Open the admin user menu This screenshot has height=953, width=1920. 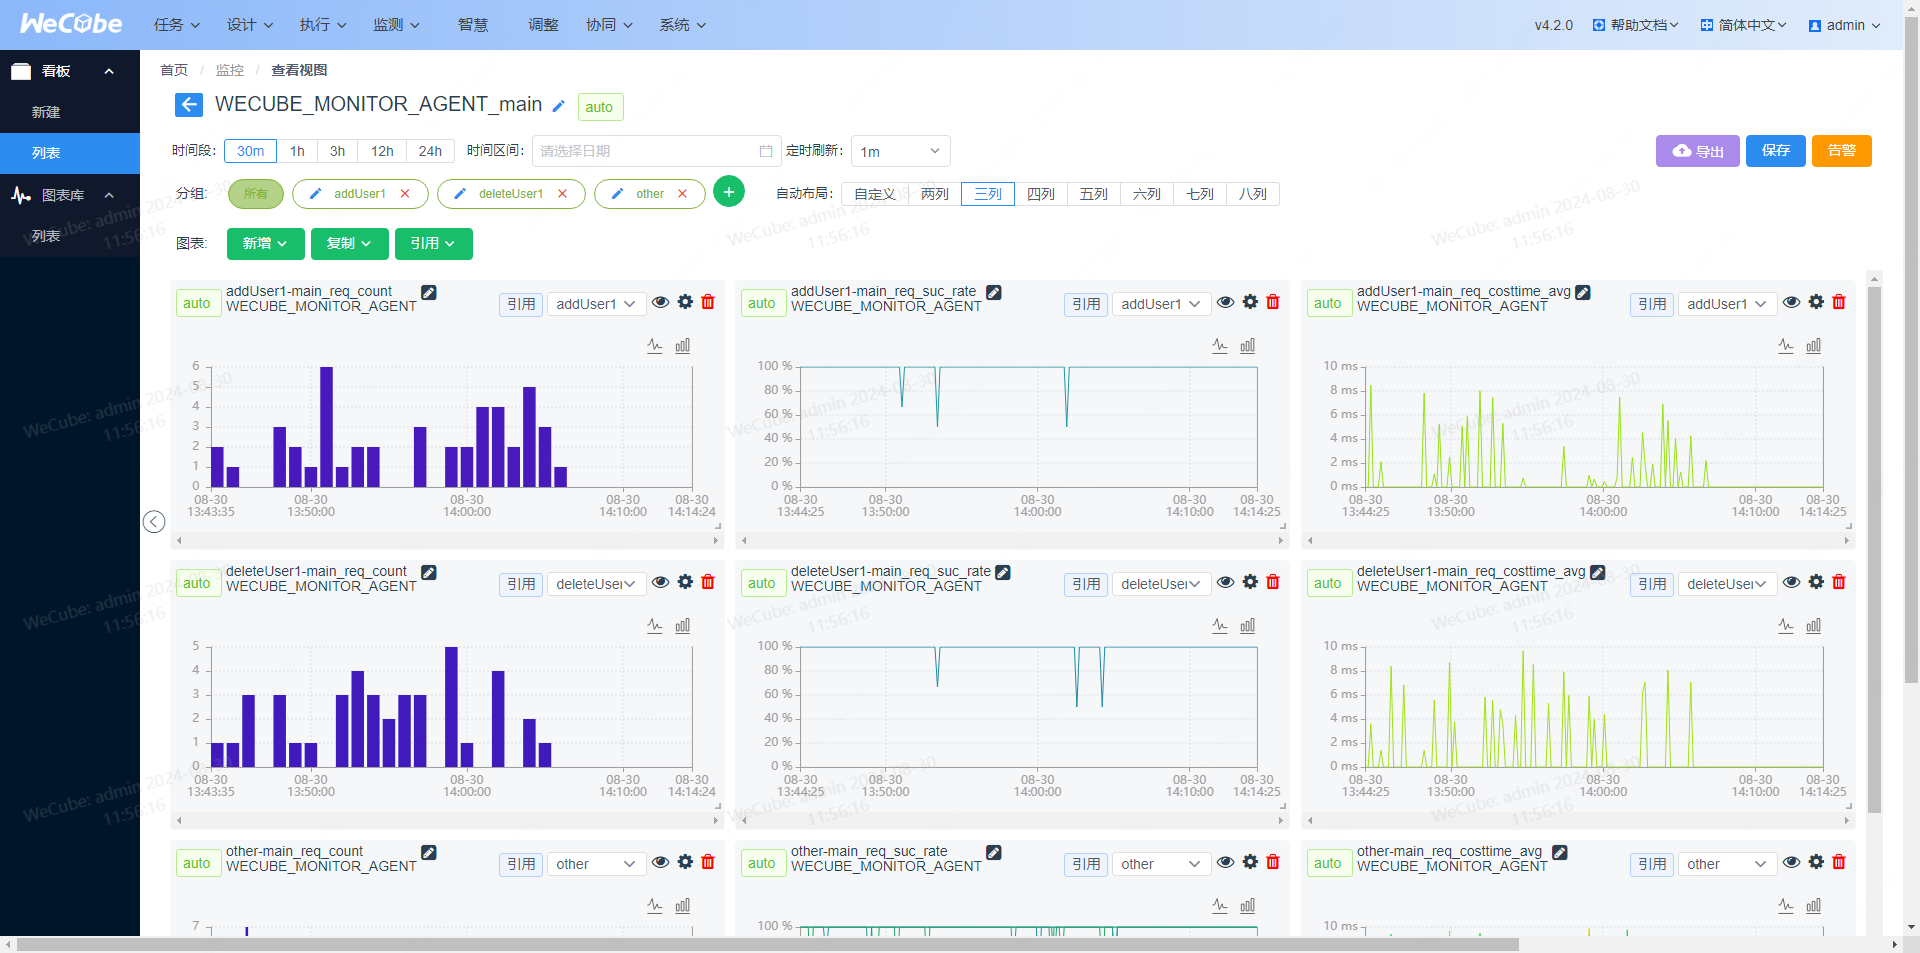[1844, 25]
